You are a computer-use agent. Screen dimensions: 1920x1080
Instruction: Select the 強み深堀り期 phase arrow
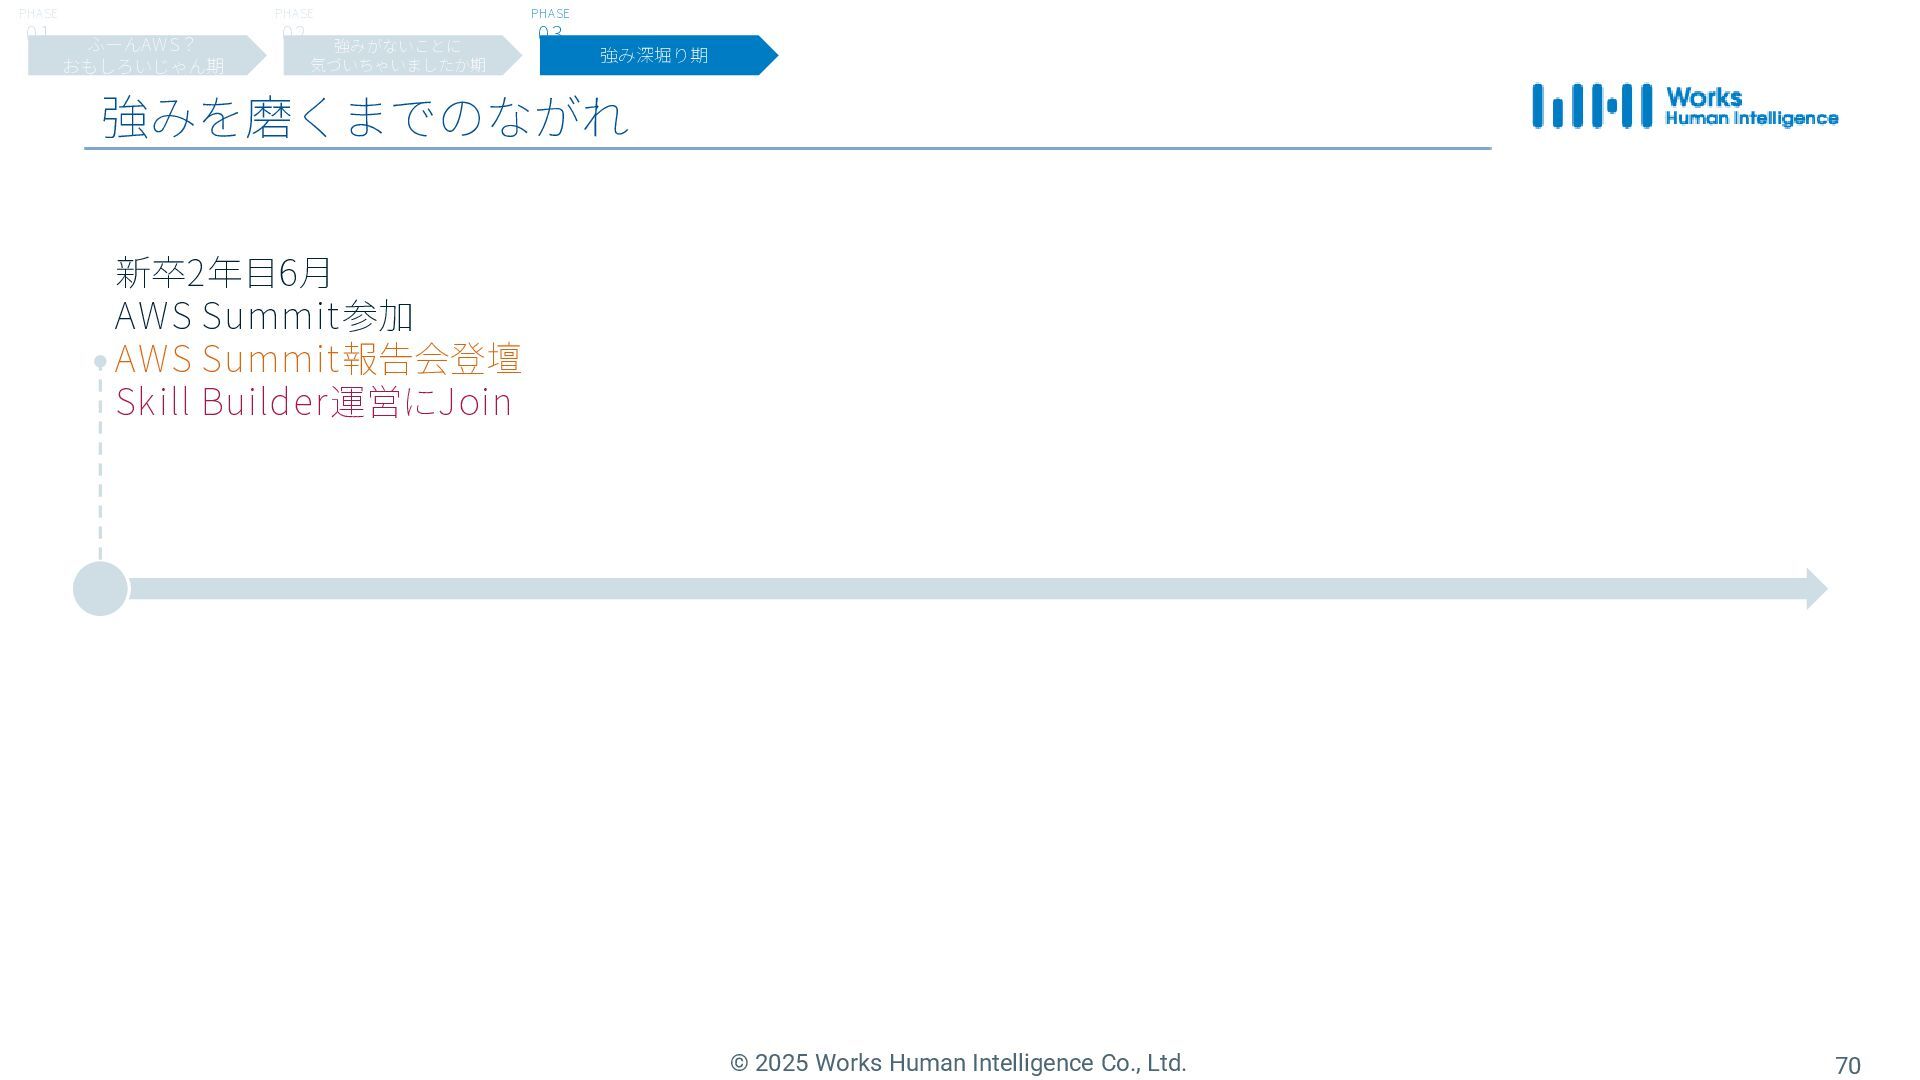click(x=659, y=55)
